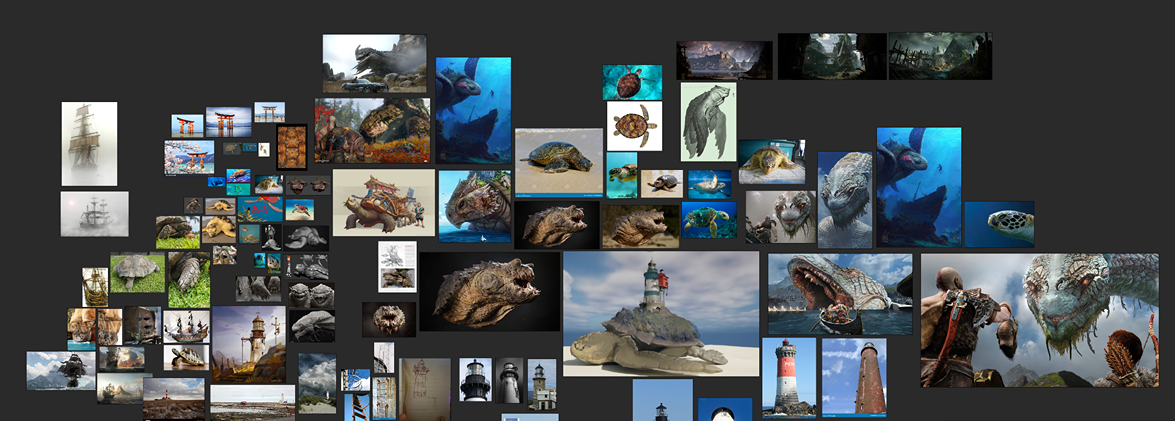Select the tortoise leg close-up on grass
1175x421 pixels.
coord(189,279)
